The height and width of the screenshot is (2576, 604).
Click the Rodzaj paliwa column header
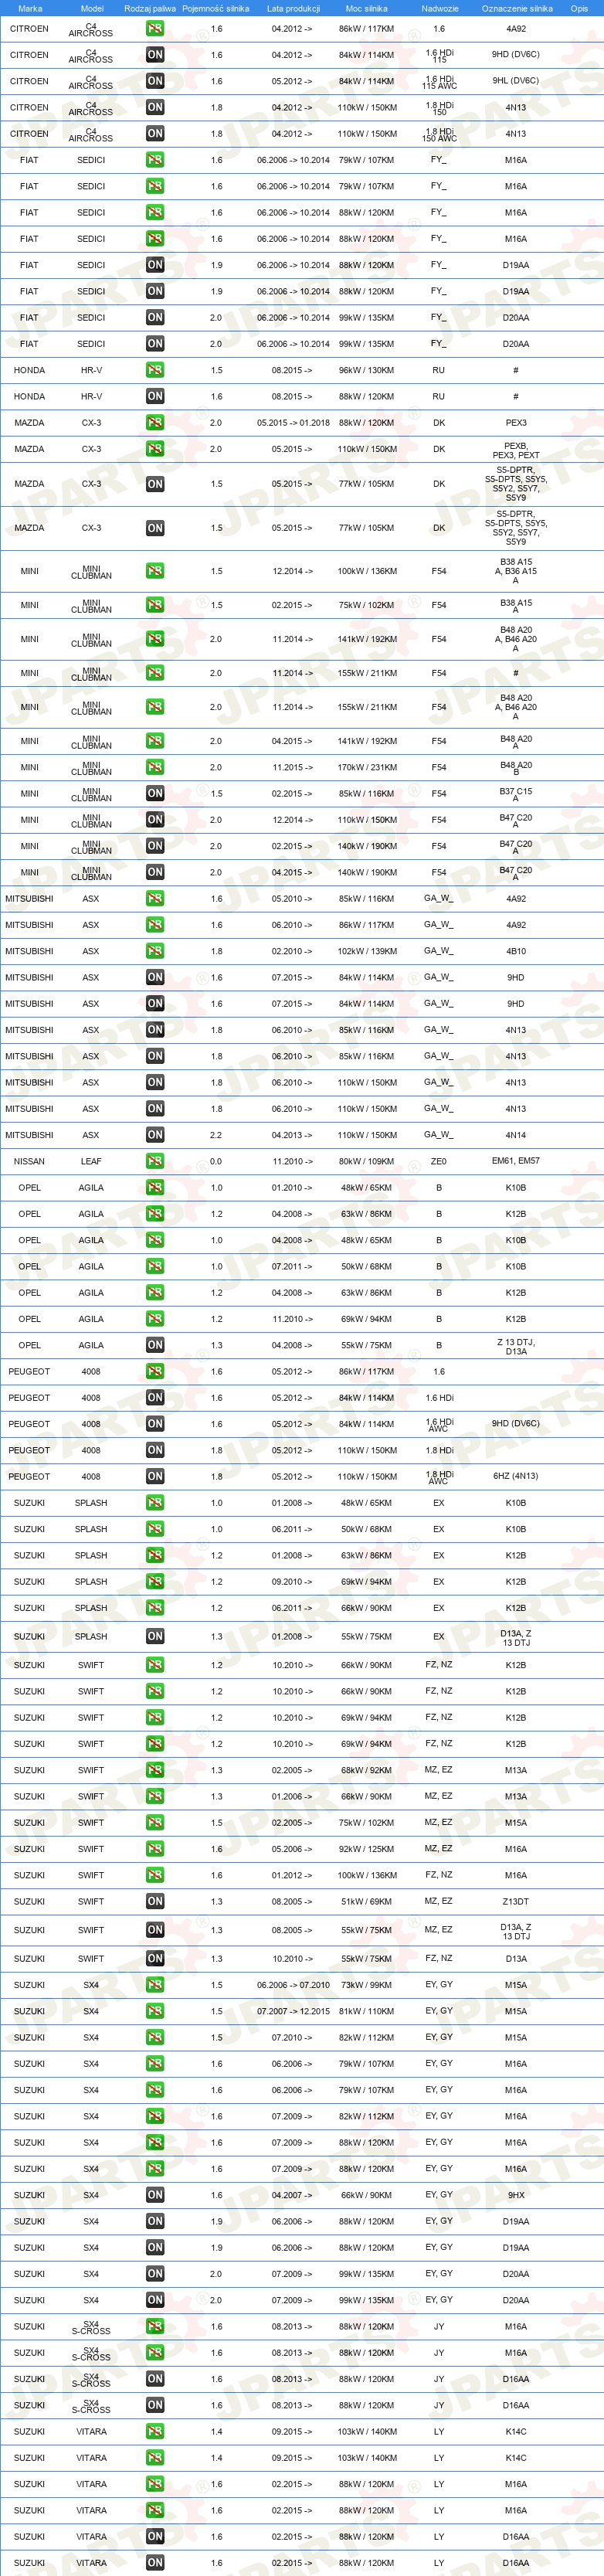[x=150, y=8]
